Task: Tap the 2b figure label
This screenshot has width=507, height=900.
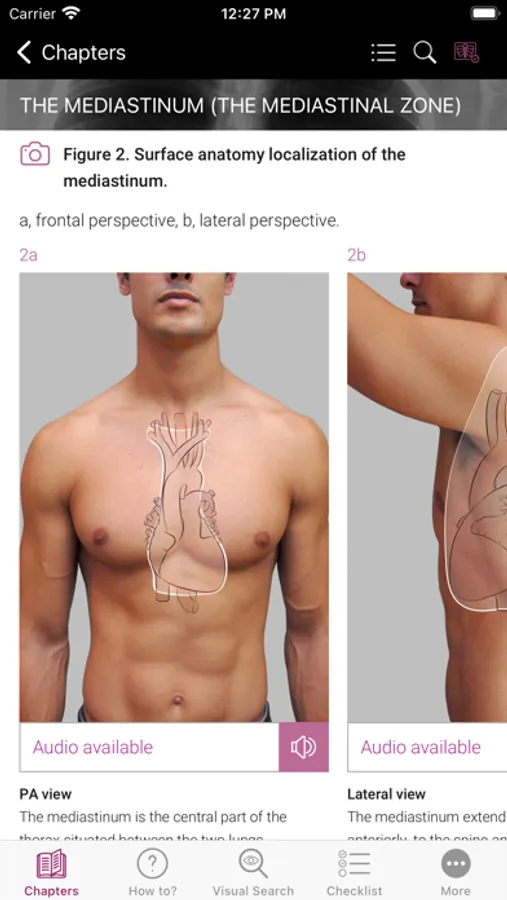Action: 357,255
